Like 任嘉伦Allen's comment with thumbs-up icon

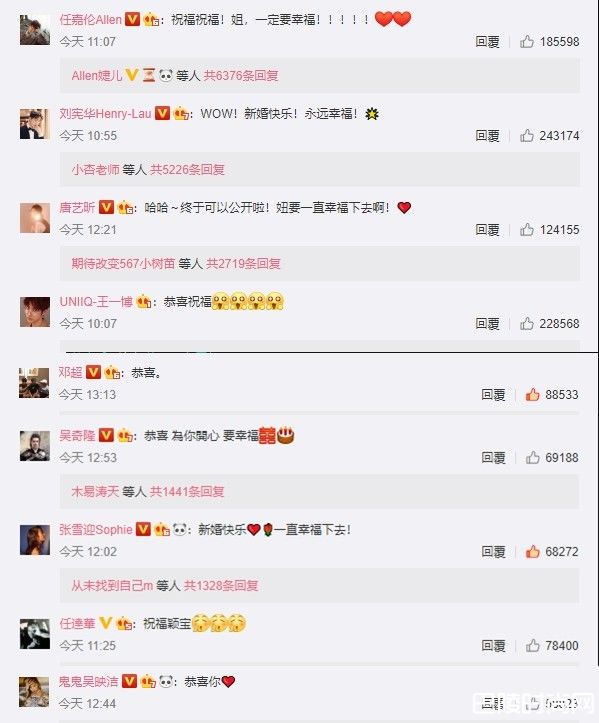point(527,42)
